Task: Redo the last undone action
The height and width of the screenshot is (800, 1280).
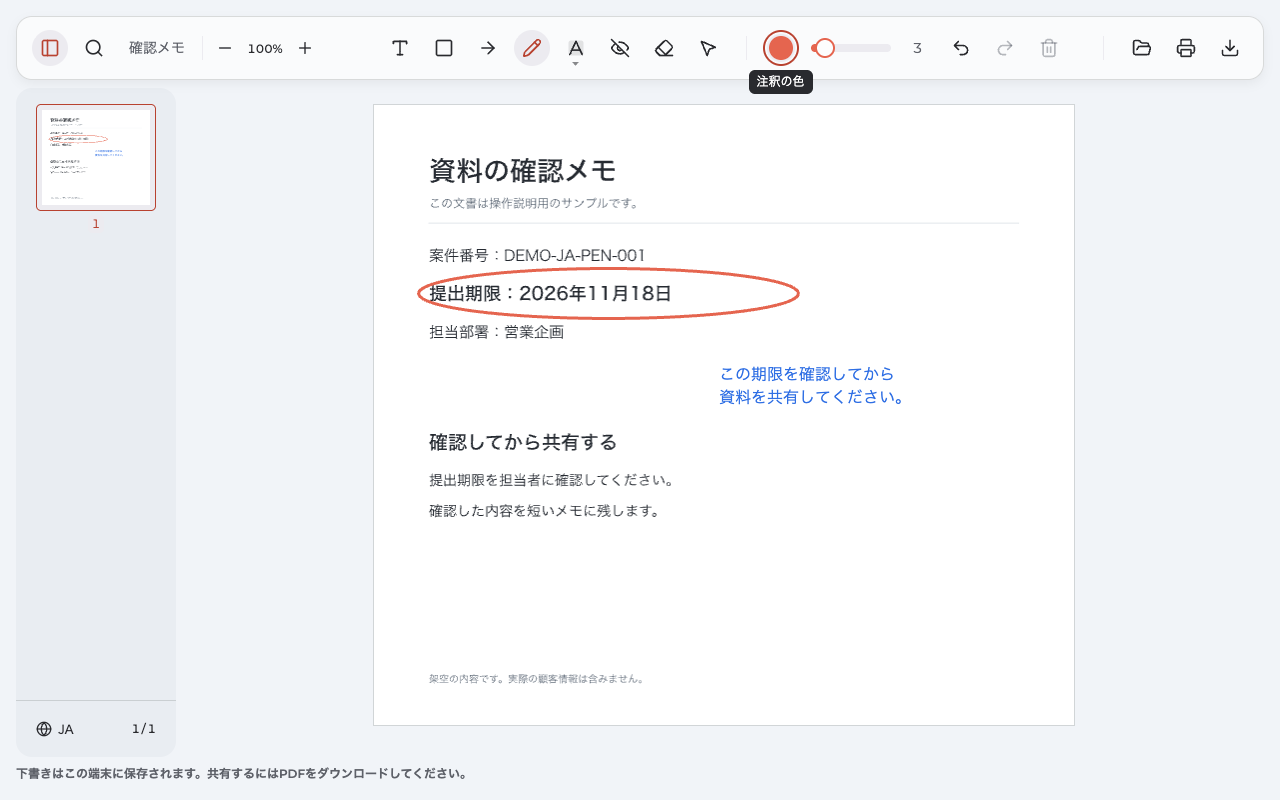Action: coord(1005,48)
